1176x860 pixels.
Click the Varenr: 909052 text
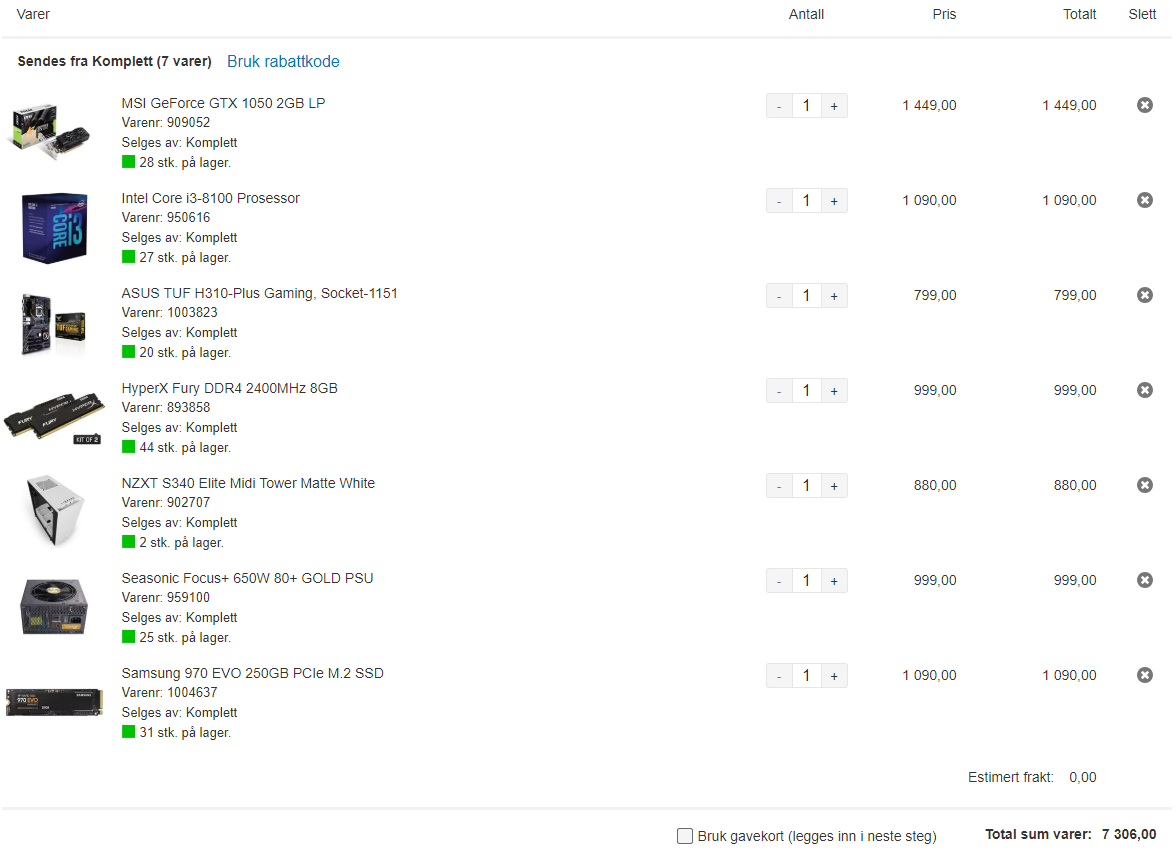[x=166, y=122]
